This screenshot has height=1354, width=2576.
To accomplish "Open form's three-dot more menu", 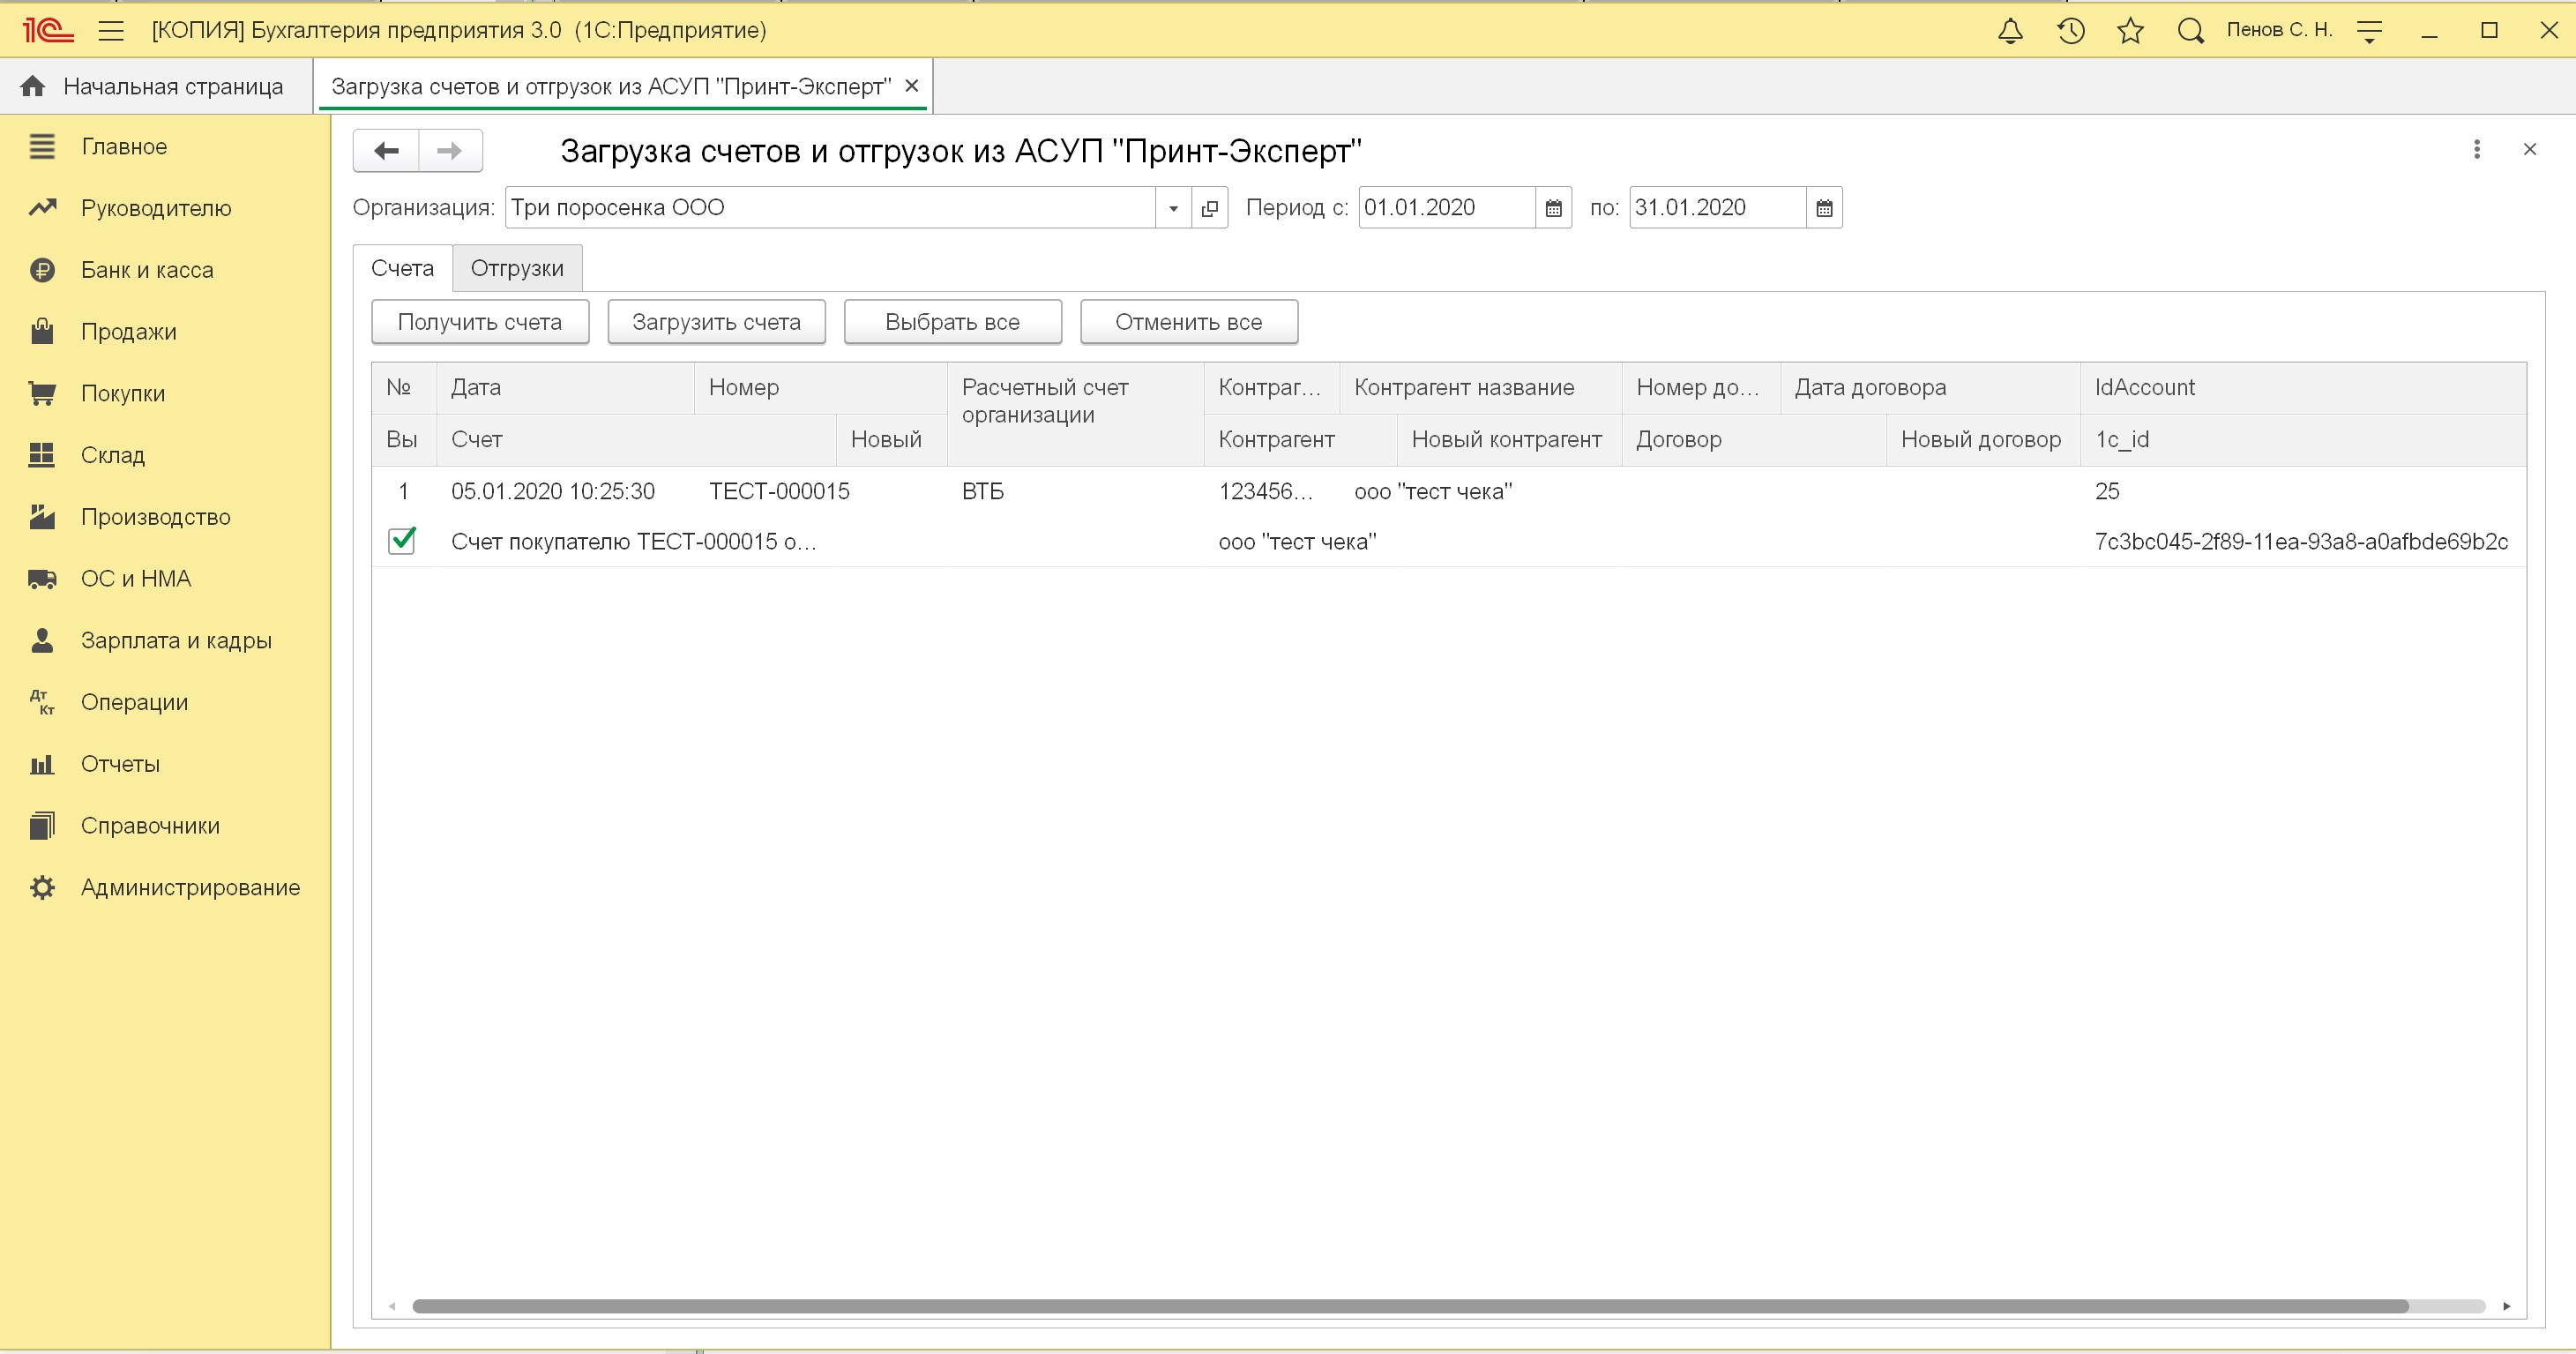I will click(2476, 149).
